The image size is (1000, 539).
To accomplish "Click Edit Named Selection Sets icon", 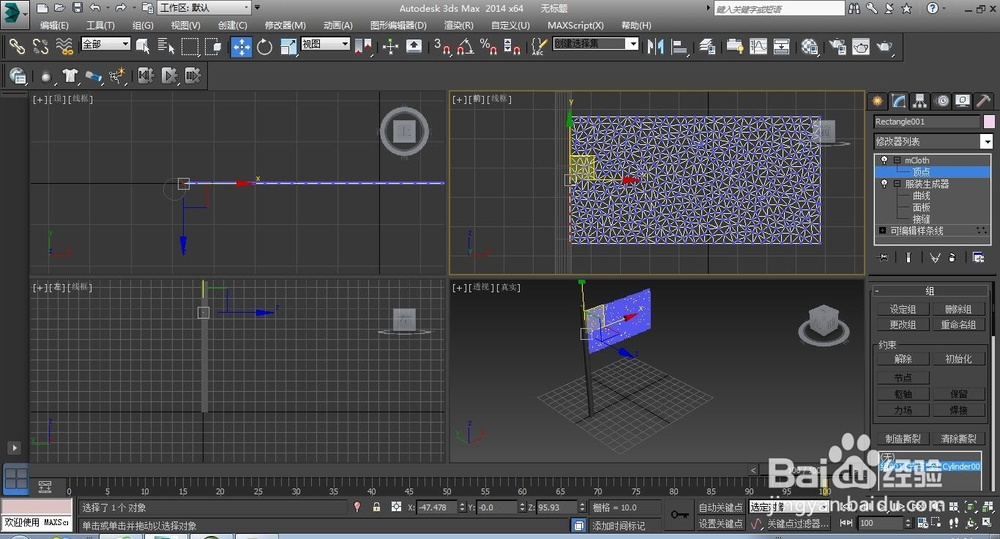I will pos(539,46).
